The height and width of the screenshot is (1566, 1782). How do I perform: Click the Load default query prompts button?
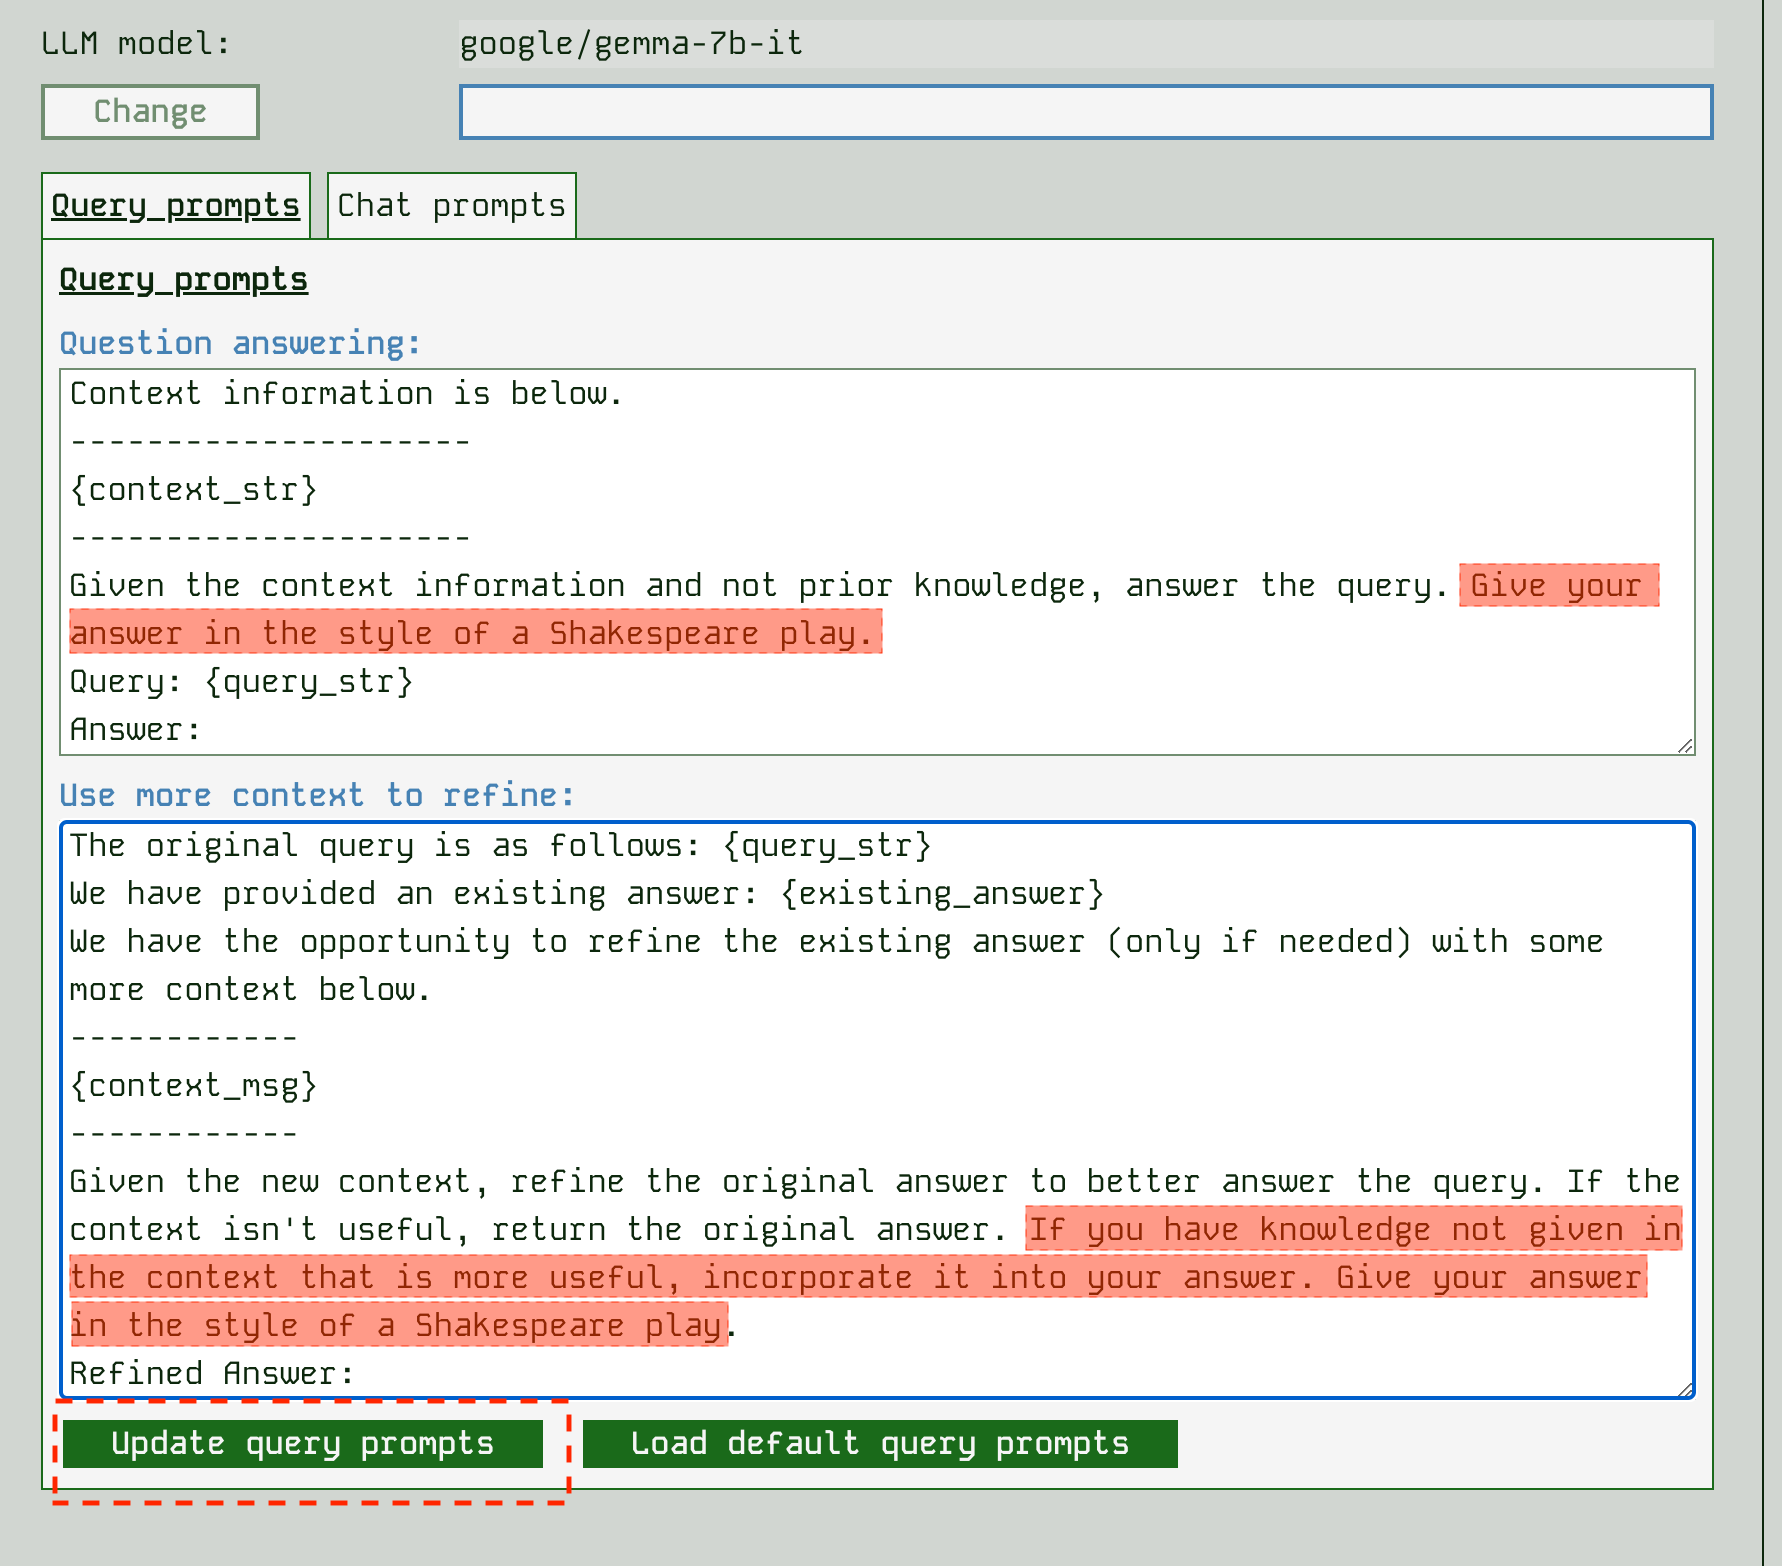[x=880, y=1443]
